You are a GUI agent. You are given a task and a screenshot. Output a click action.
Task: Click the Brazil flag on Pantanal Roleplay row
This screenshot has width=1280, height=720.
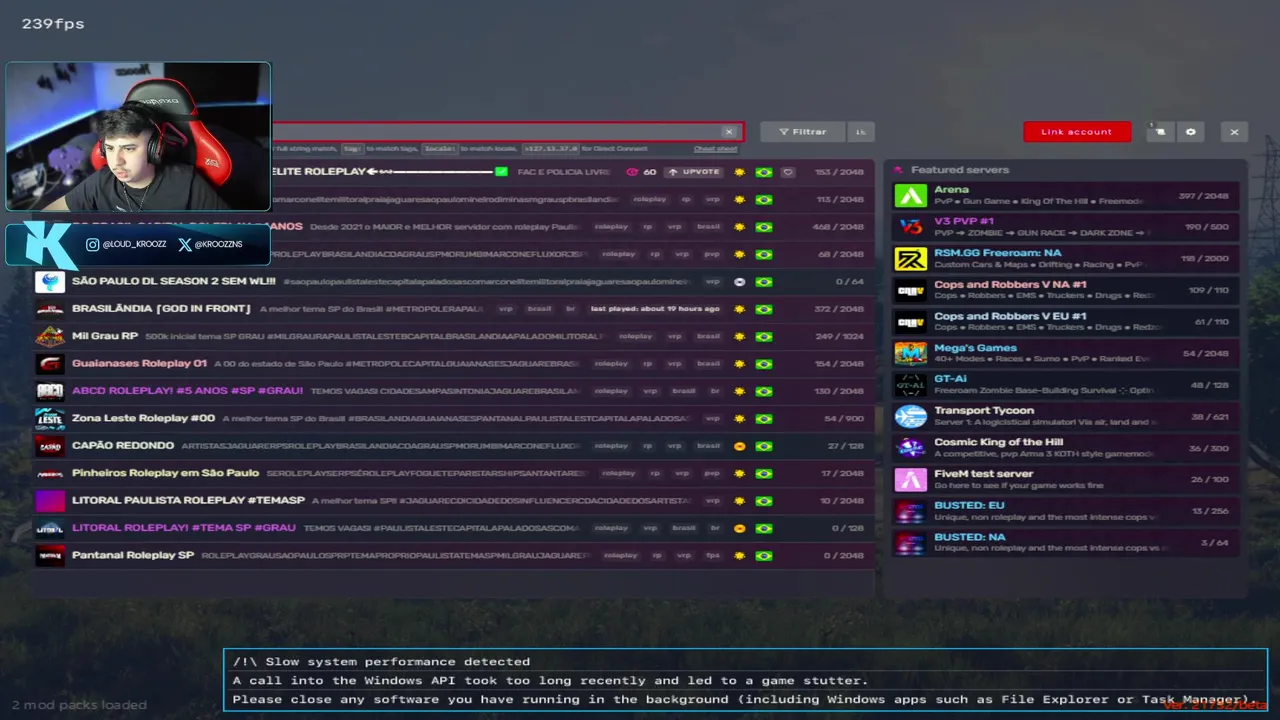[764, 556]
